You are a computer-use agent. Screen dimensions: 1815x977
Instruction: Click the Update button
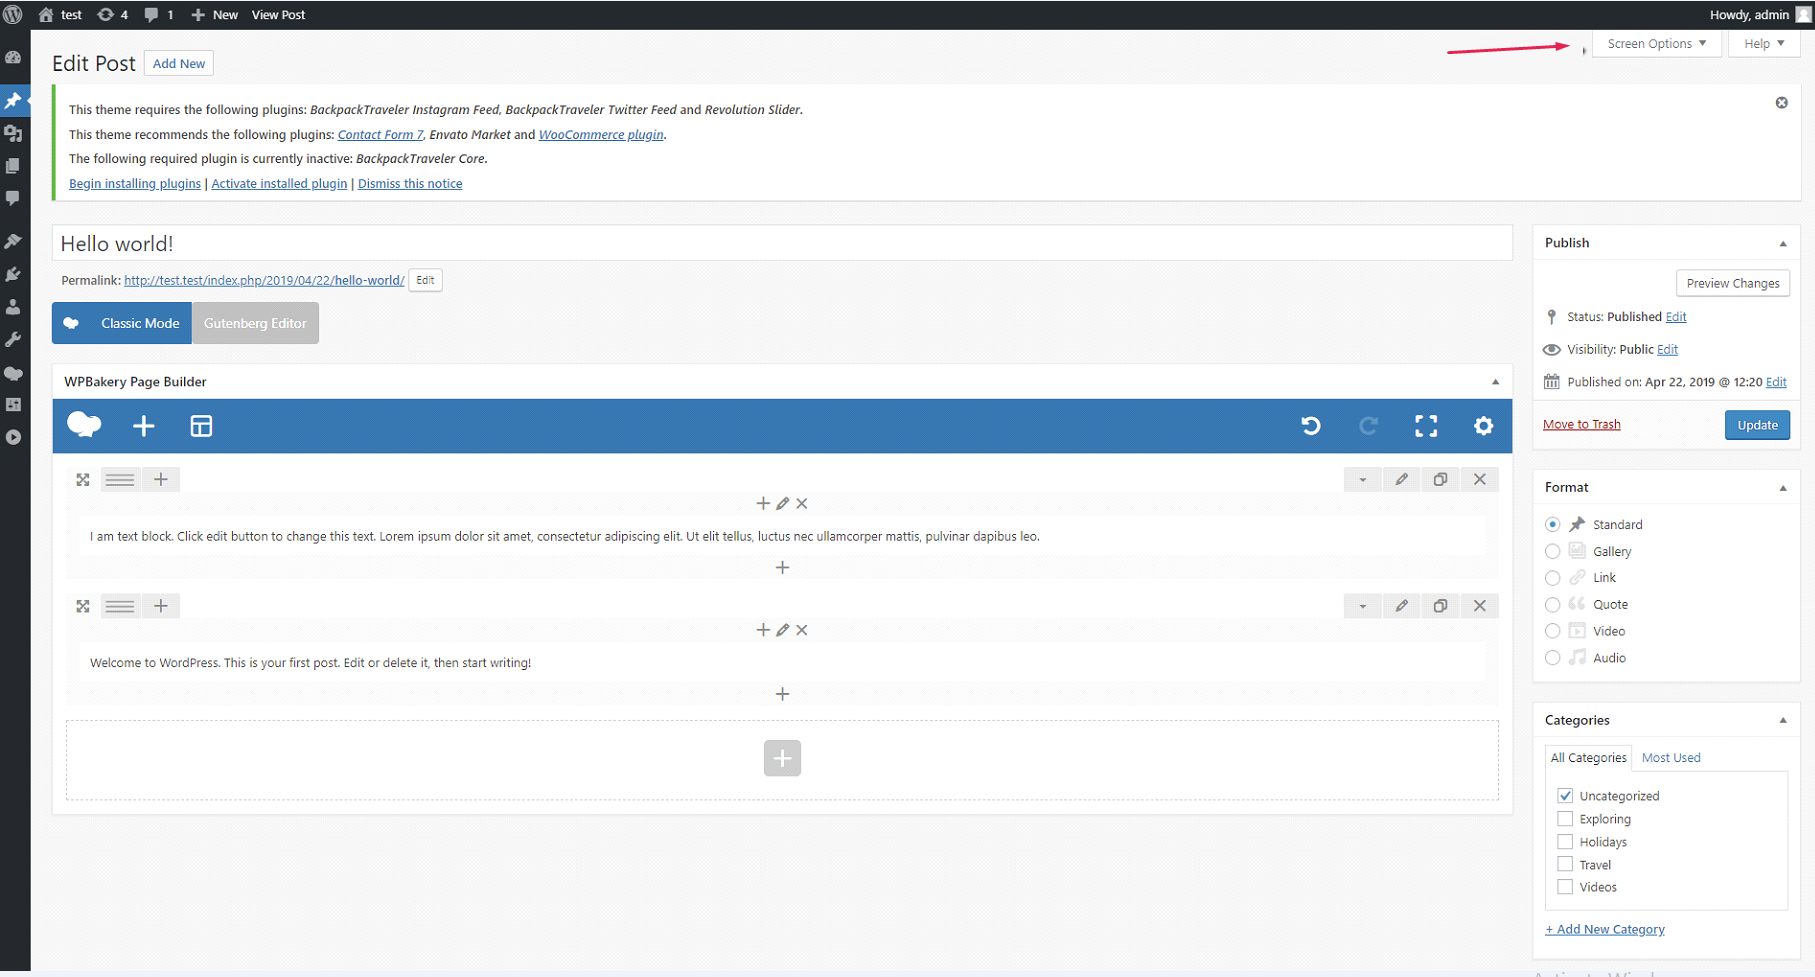1756,425
